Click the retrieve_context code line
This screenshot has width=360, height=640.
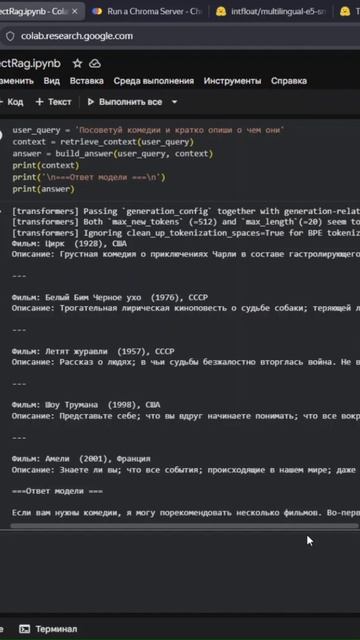[103, 142]
